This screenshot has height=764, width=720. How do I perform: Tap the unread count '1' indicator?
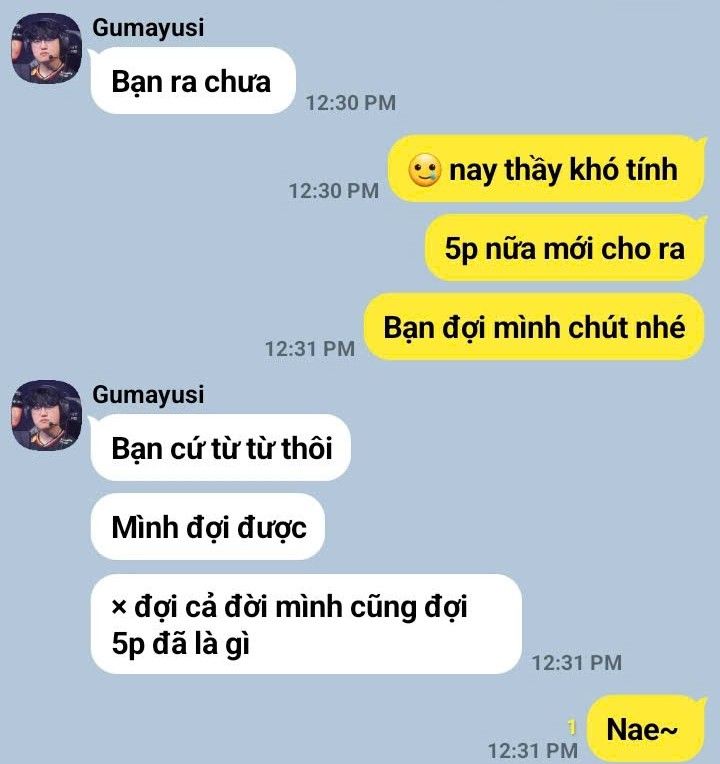tap(573, 728)
